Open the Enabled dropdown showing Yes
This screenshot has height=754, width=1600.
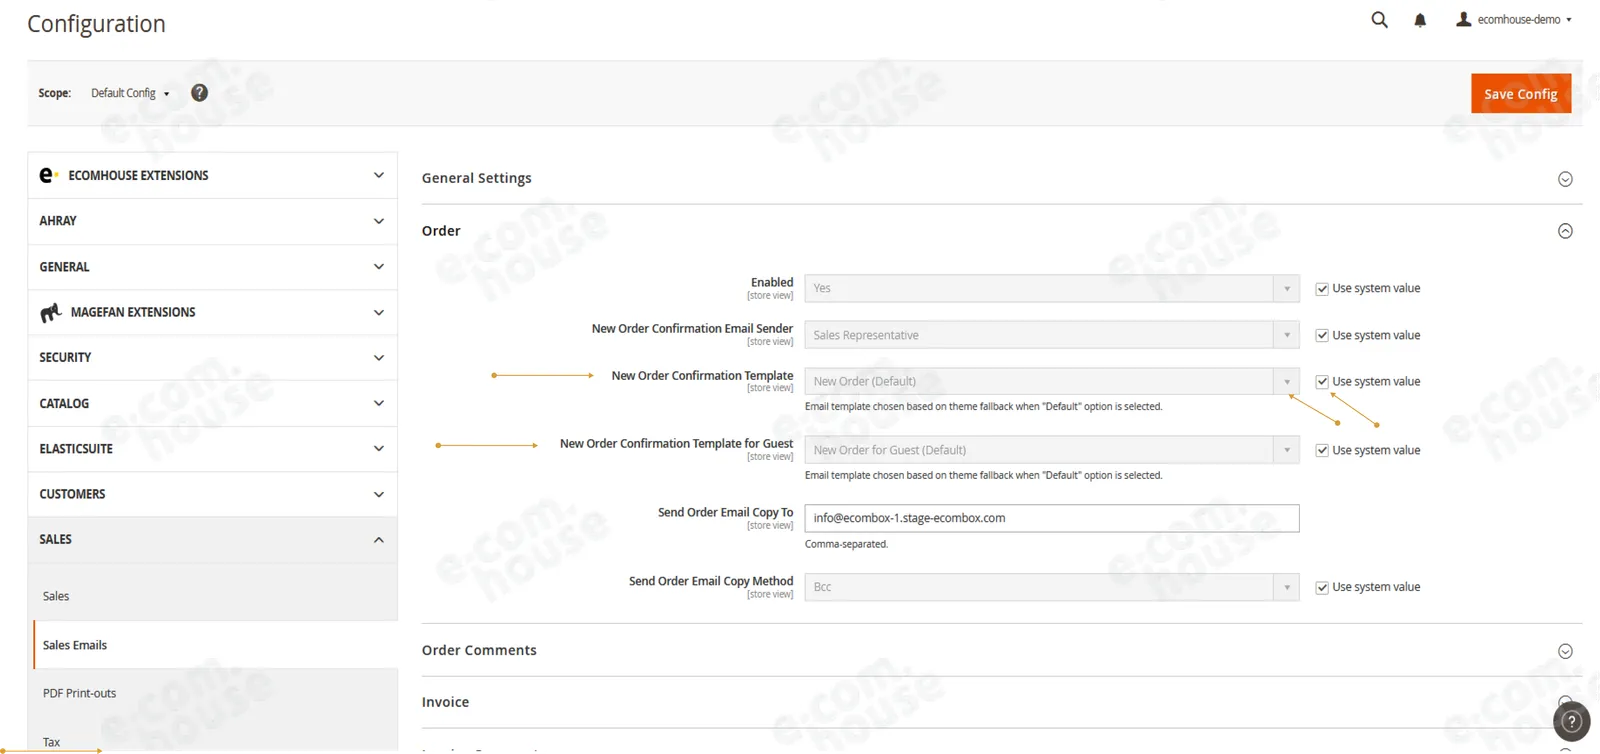pos(1052,288)
